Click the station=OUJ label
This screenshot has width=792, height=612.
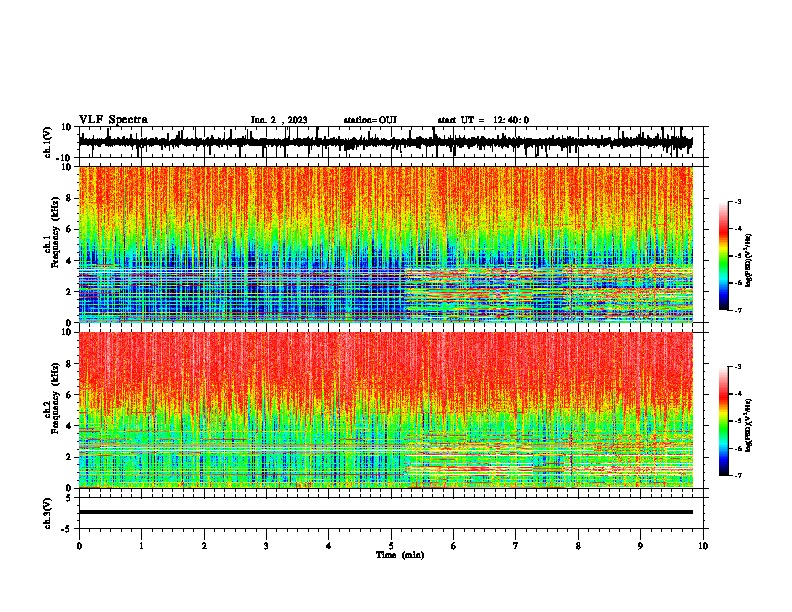coord(370,120)
